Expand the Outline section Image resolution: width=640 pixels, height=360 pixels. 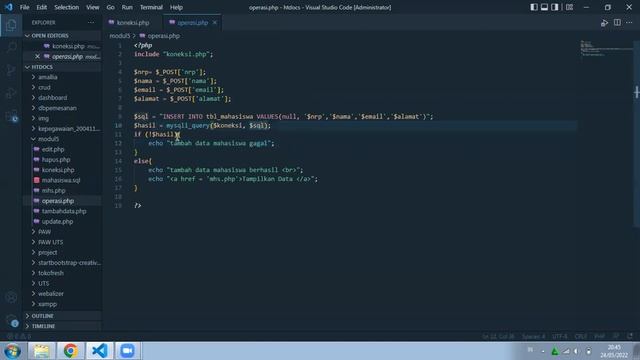coord(62,316)
